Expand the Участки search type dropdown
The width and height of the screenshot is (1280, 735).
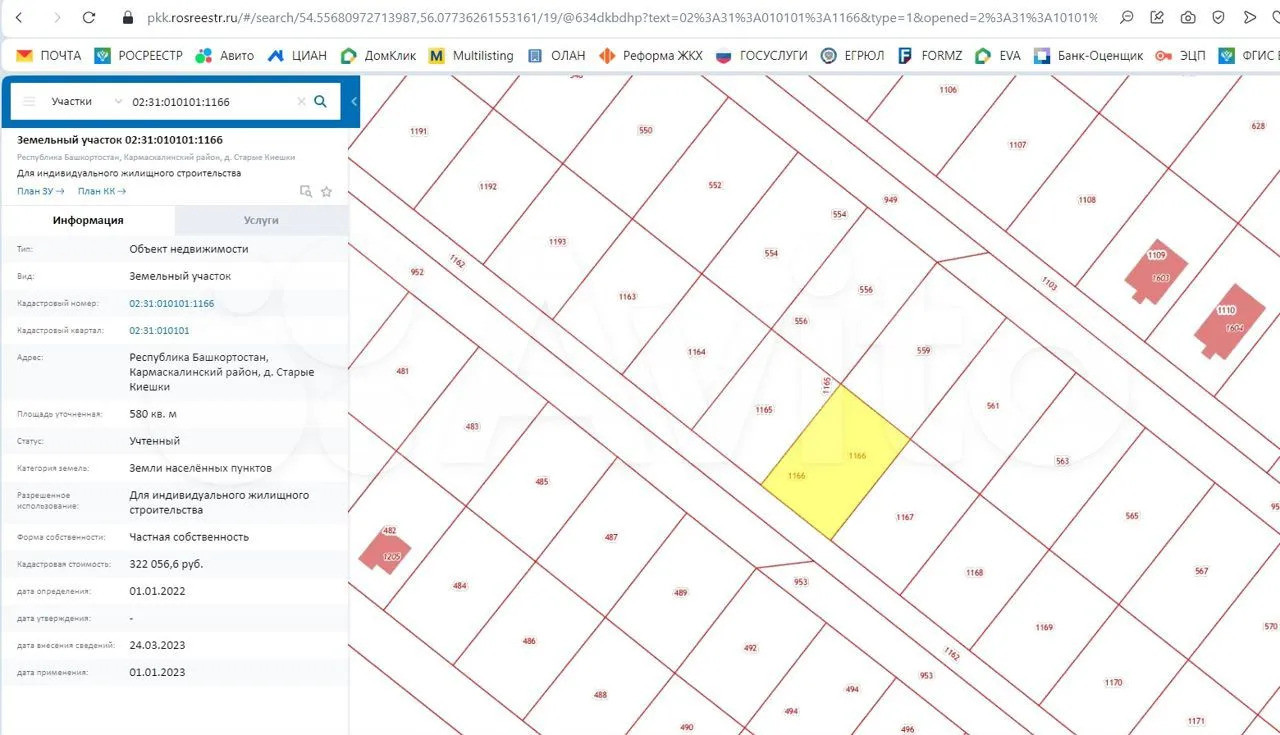pyautogui.click(x=87, y=101)
